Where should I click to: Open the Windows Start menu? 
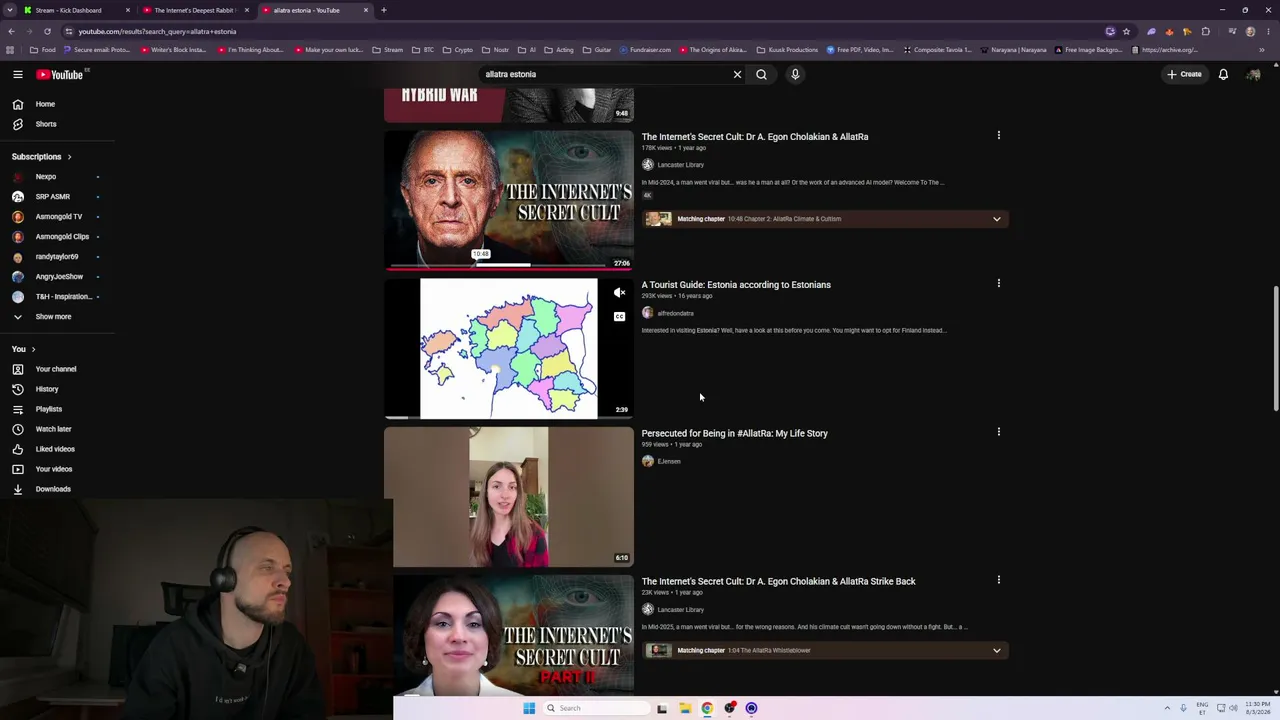click(529, 708)
